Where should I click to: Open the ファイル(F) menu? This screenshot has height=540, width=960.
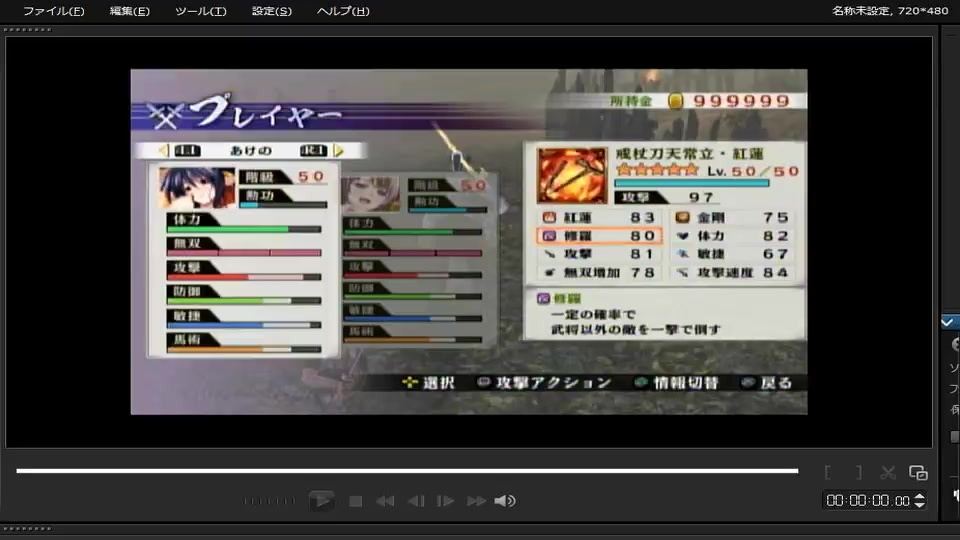[54, 11]
